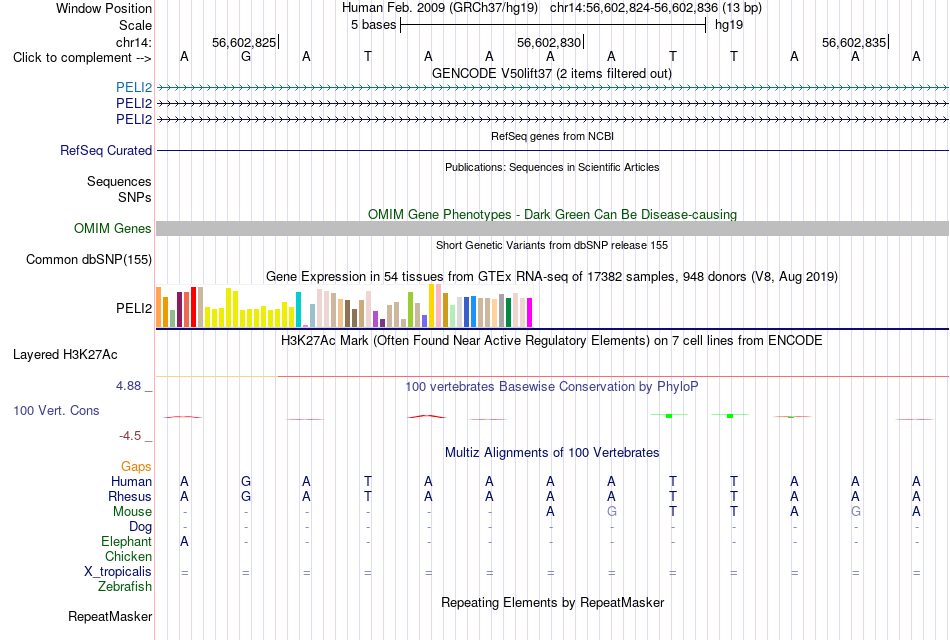Click the Mouse species label
The image size is (950, 640).
point(133,512)
